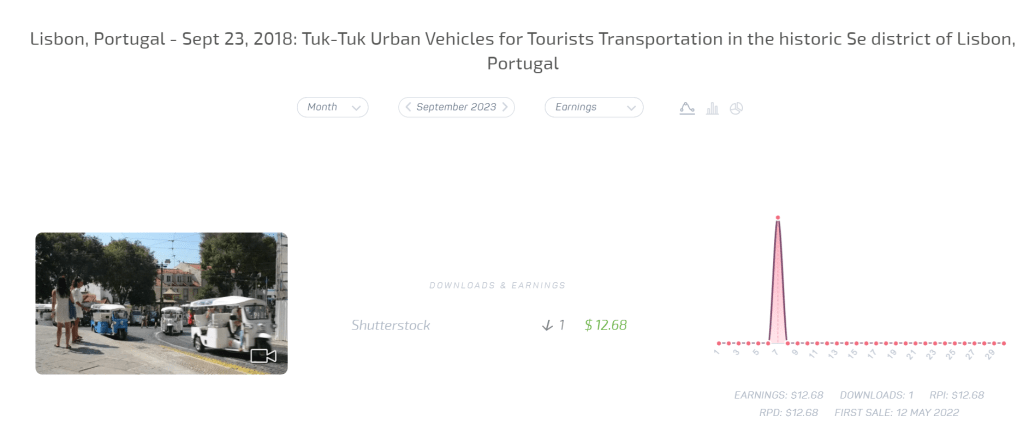1023x428 pixels.
Task: Open the Earnings metric dropdown
Action: click(593, 107)
